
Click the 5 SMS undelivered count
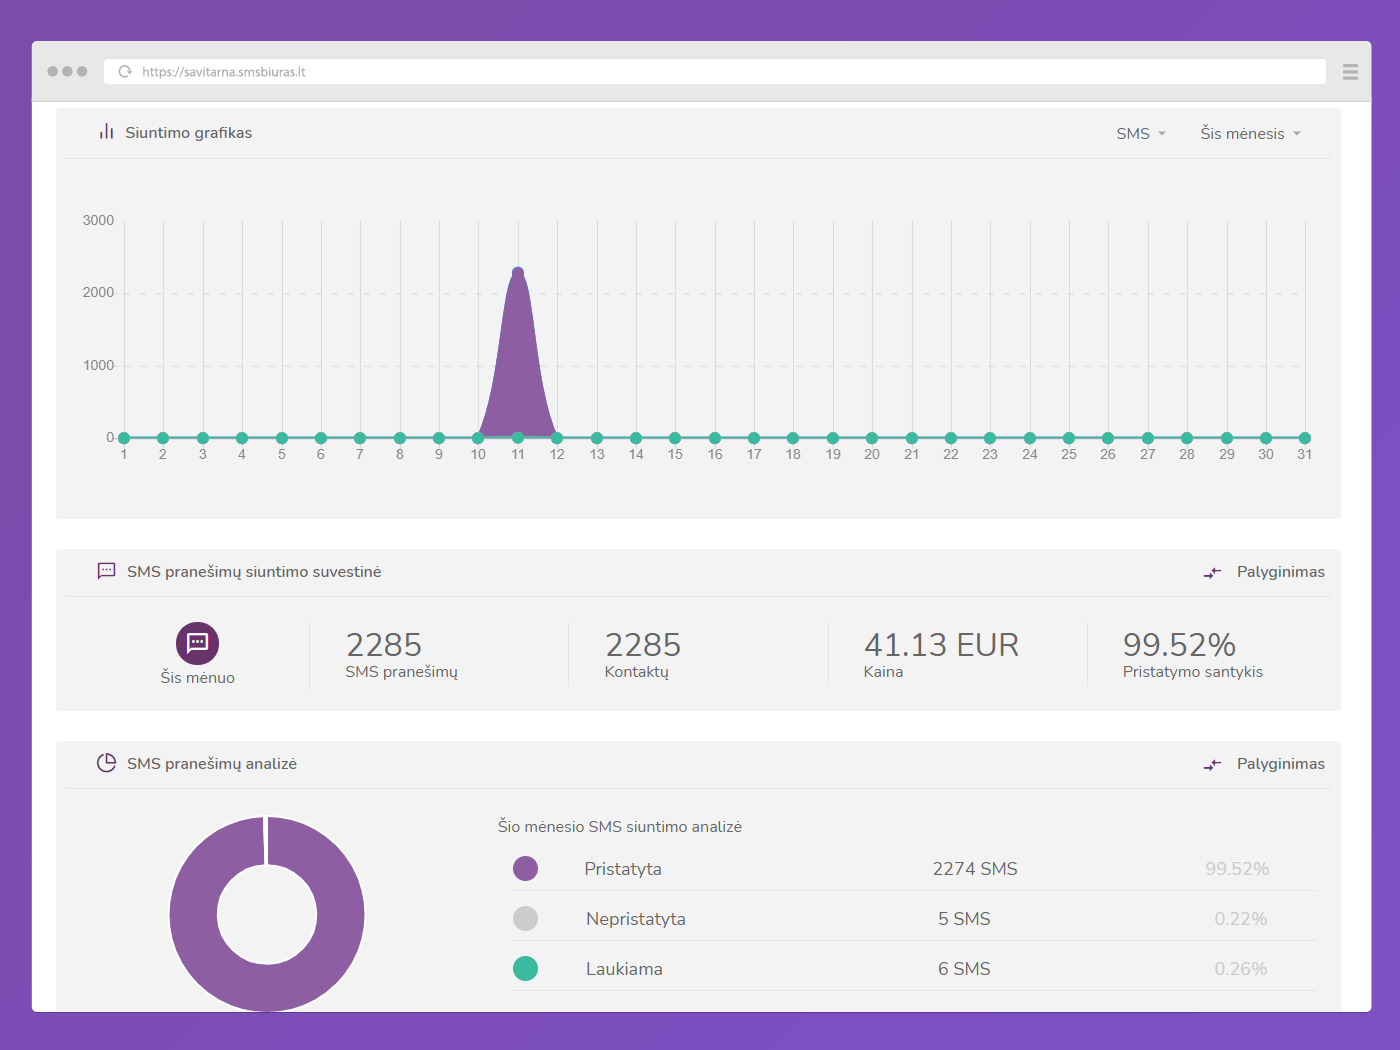point(964,919)
